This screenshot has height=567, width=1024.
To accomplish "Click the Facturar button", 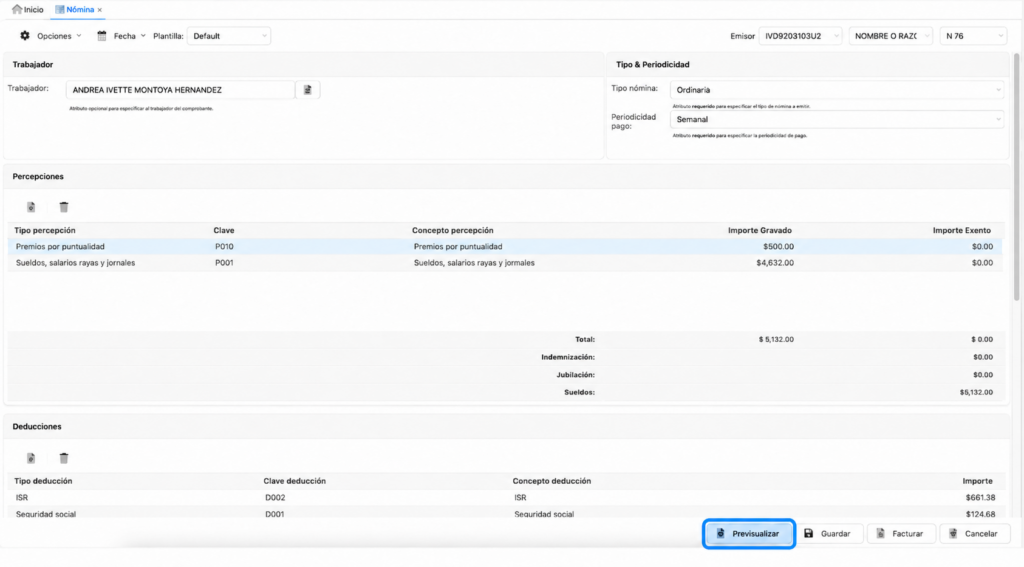I will point(901,534).
